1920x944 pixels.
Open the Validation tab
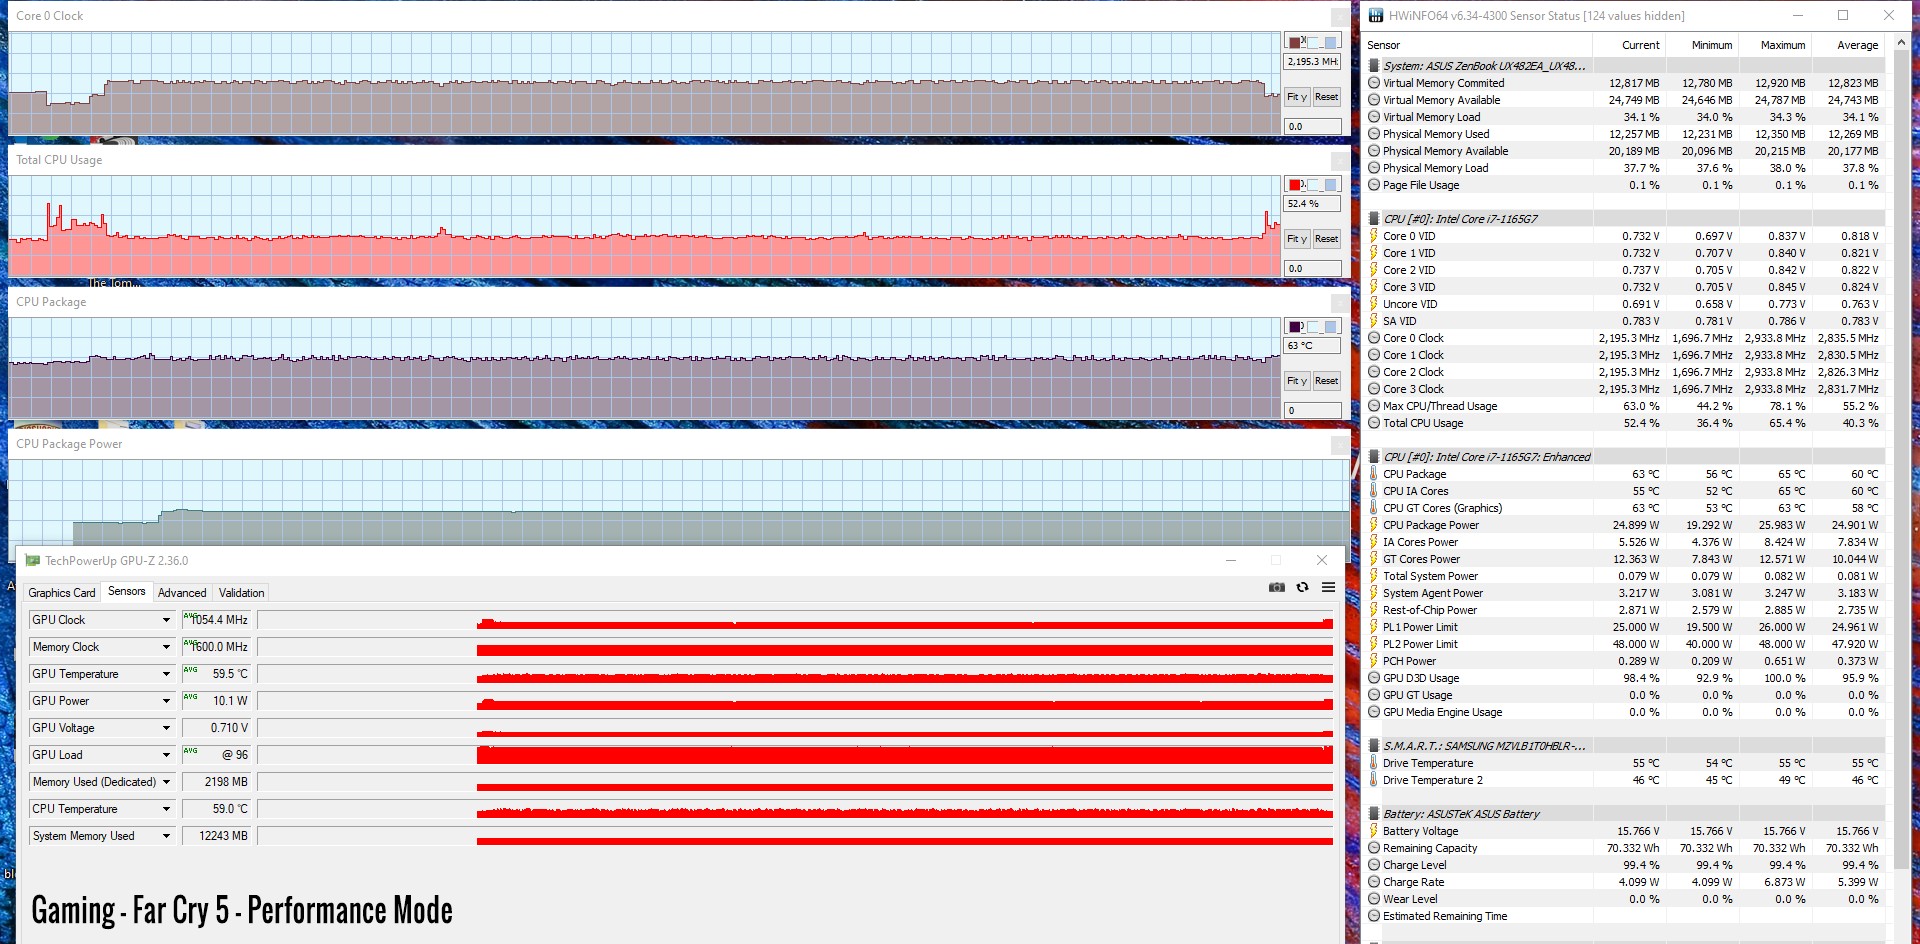pos(242,593)
